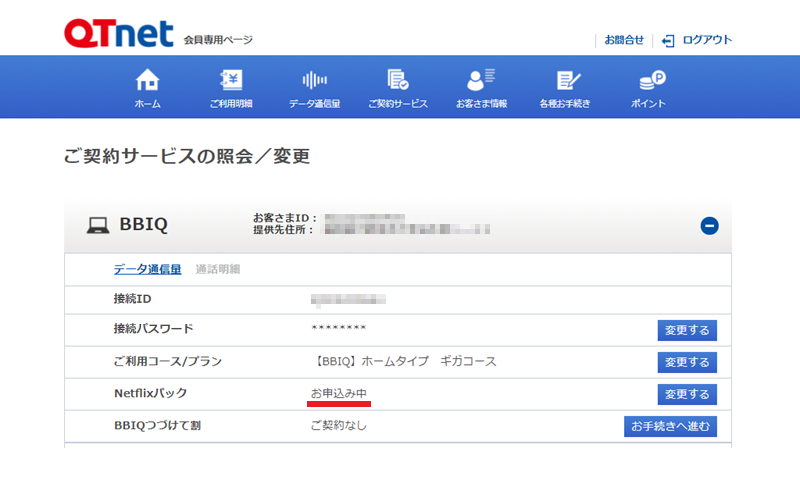Click the Netflixパック row label
The image size is (800, 478).
pos(151,393)
